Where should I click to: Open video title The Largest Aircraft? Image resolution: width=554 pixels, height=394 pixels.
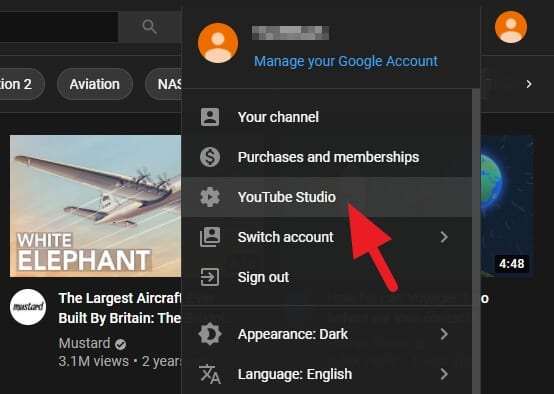point(120,308)
